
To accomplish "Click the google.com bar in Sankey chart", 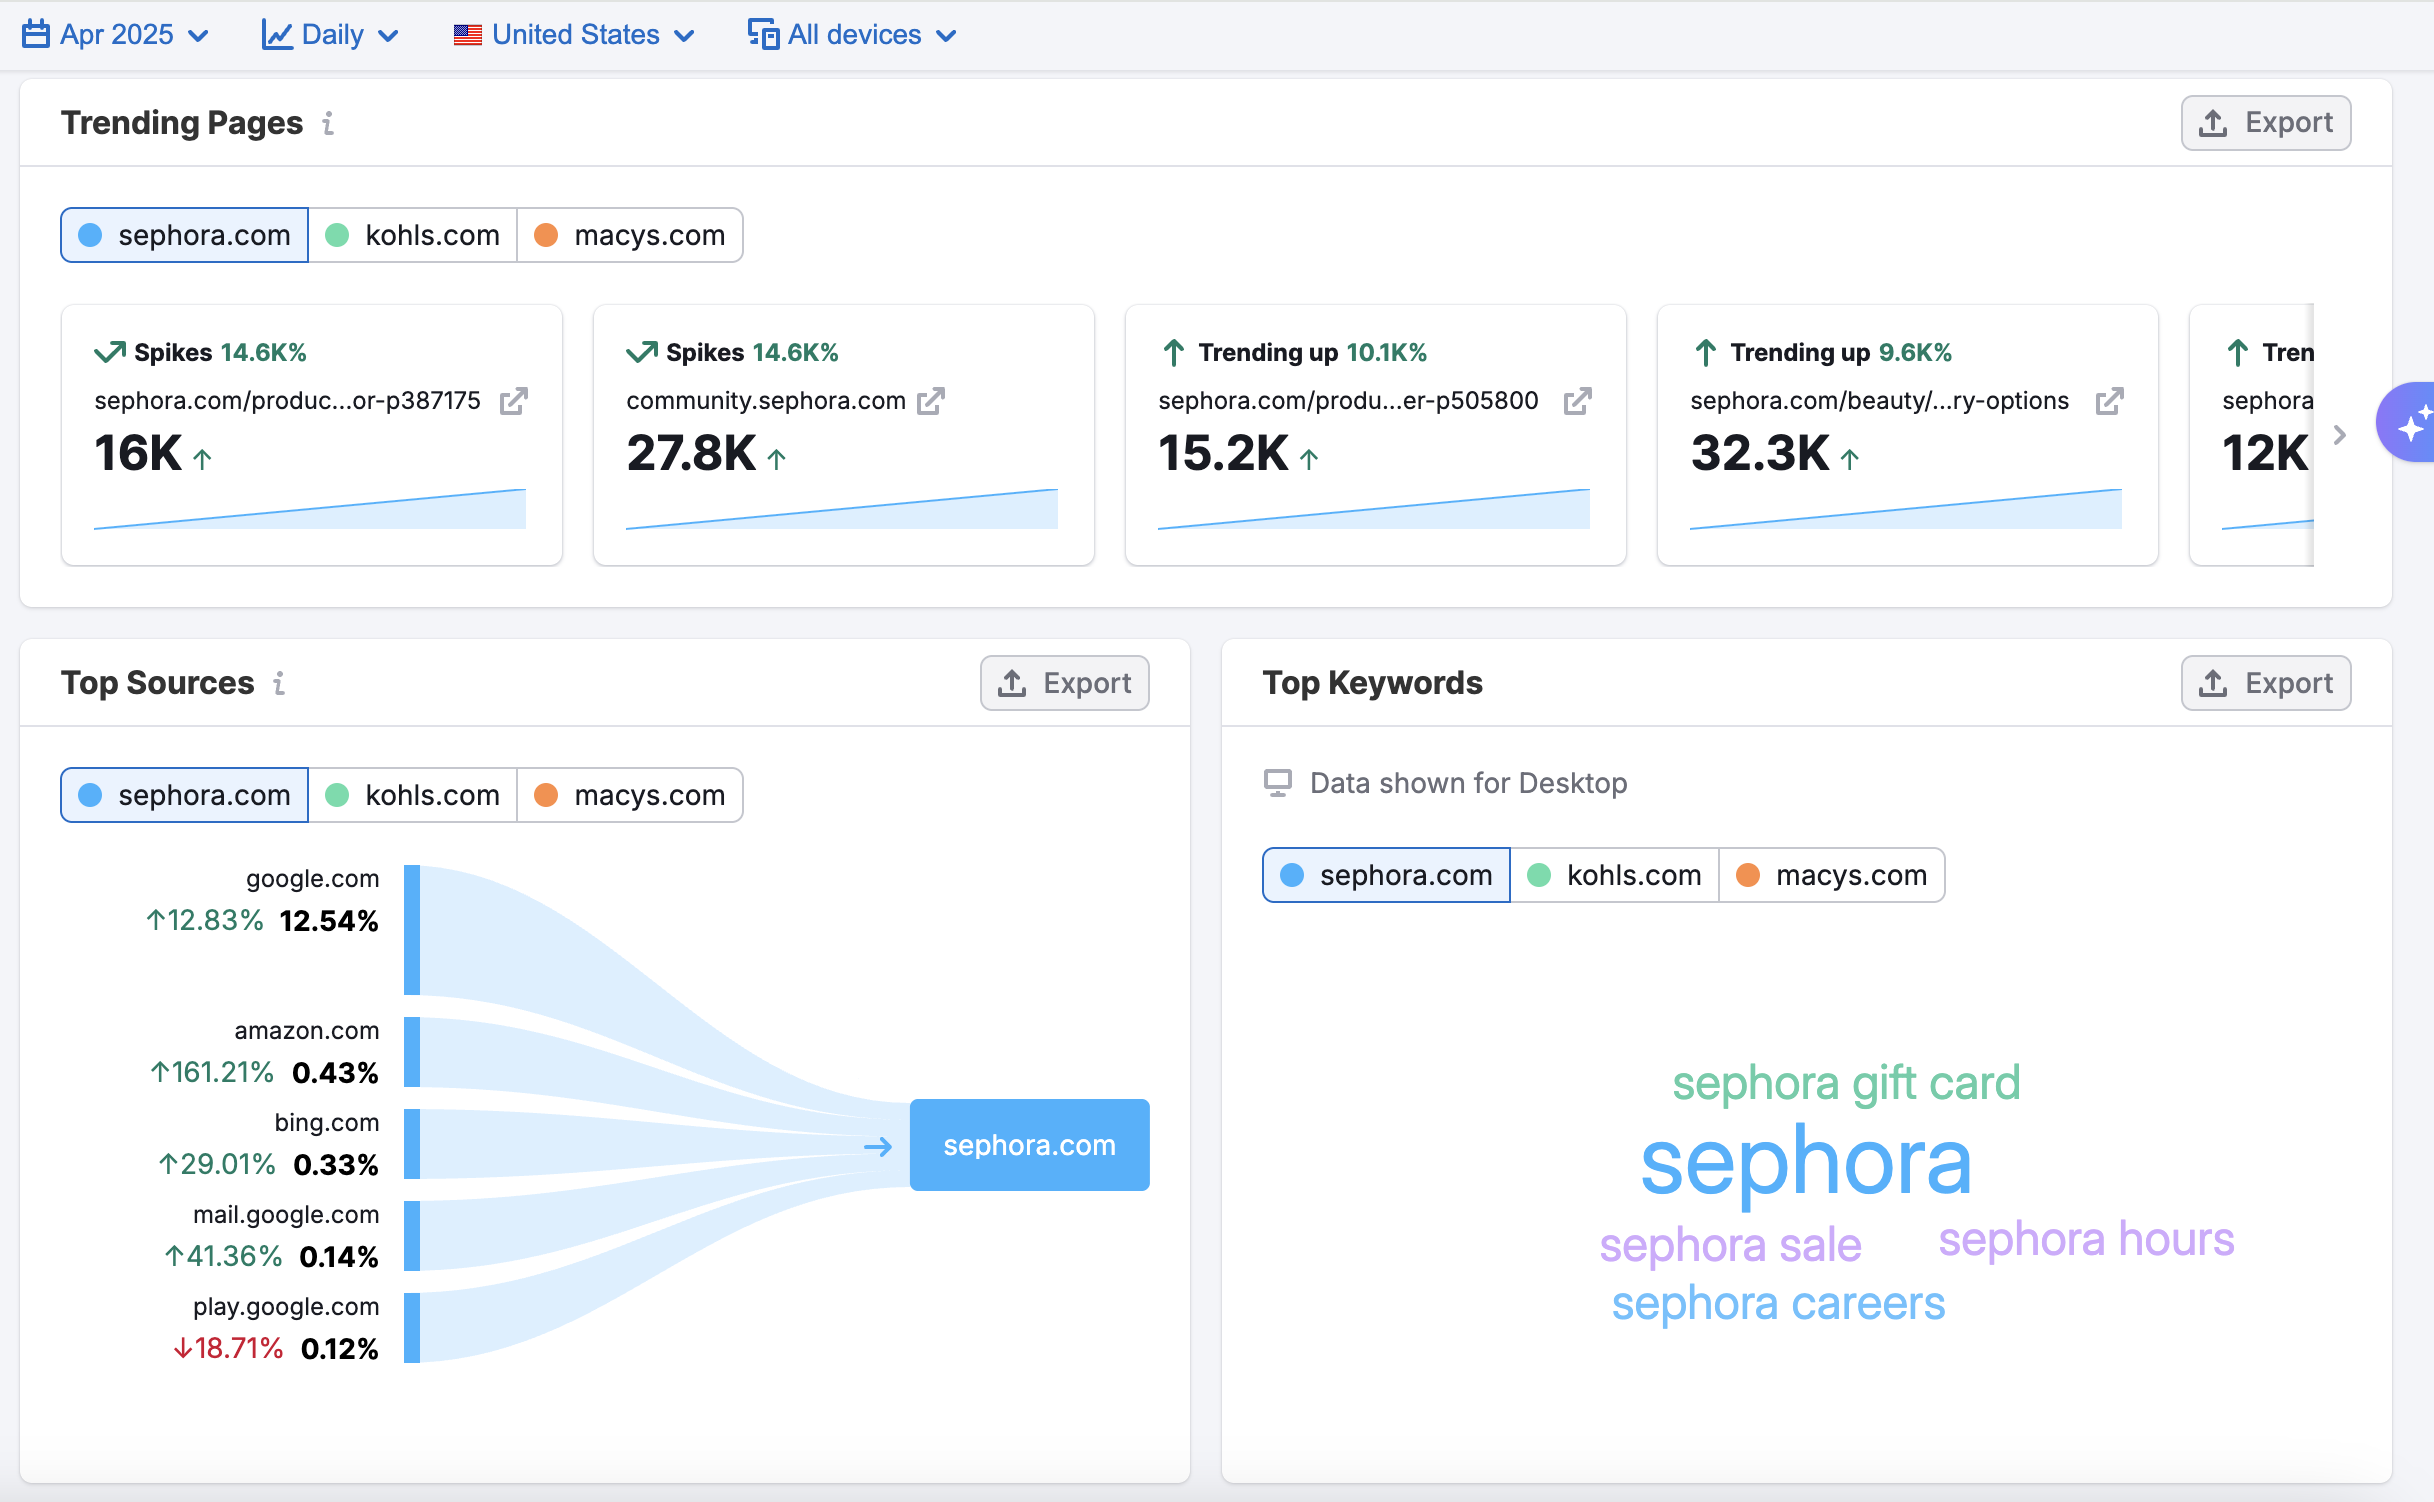I will pyautogui.click(x=412, y=930).
